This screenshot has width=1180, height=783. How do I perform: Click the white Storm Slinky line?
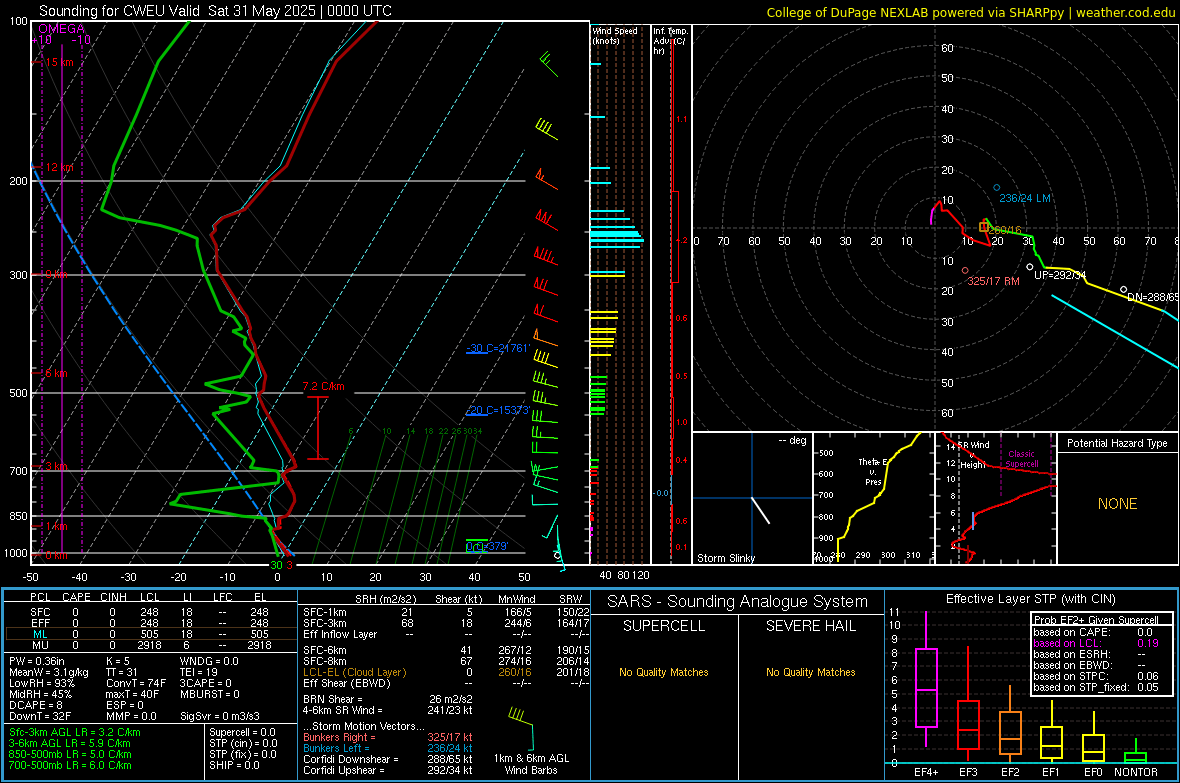(761, 510)
